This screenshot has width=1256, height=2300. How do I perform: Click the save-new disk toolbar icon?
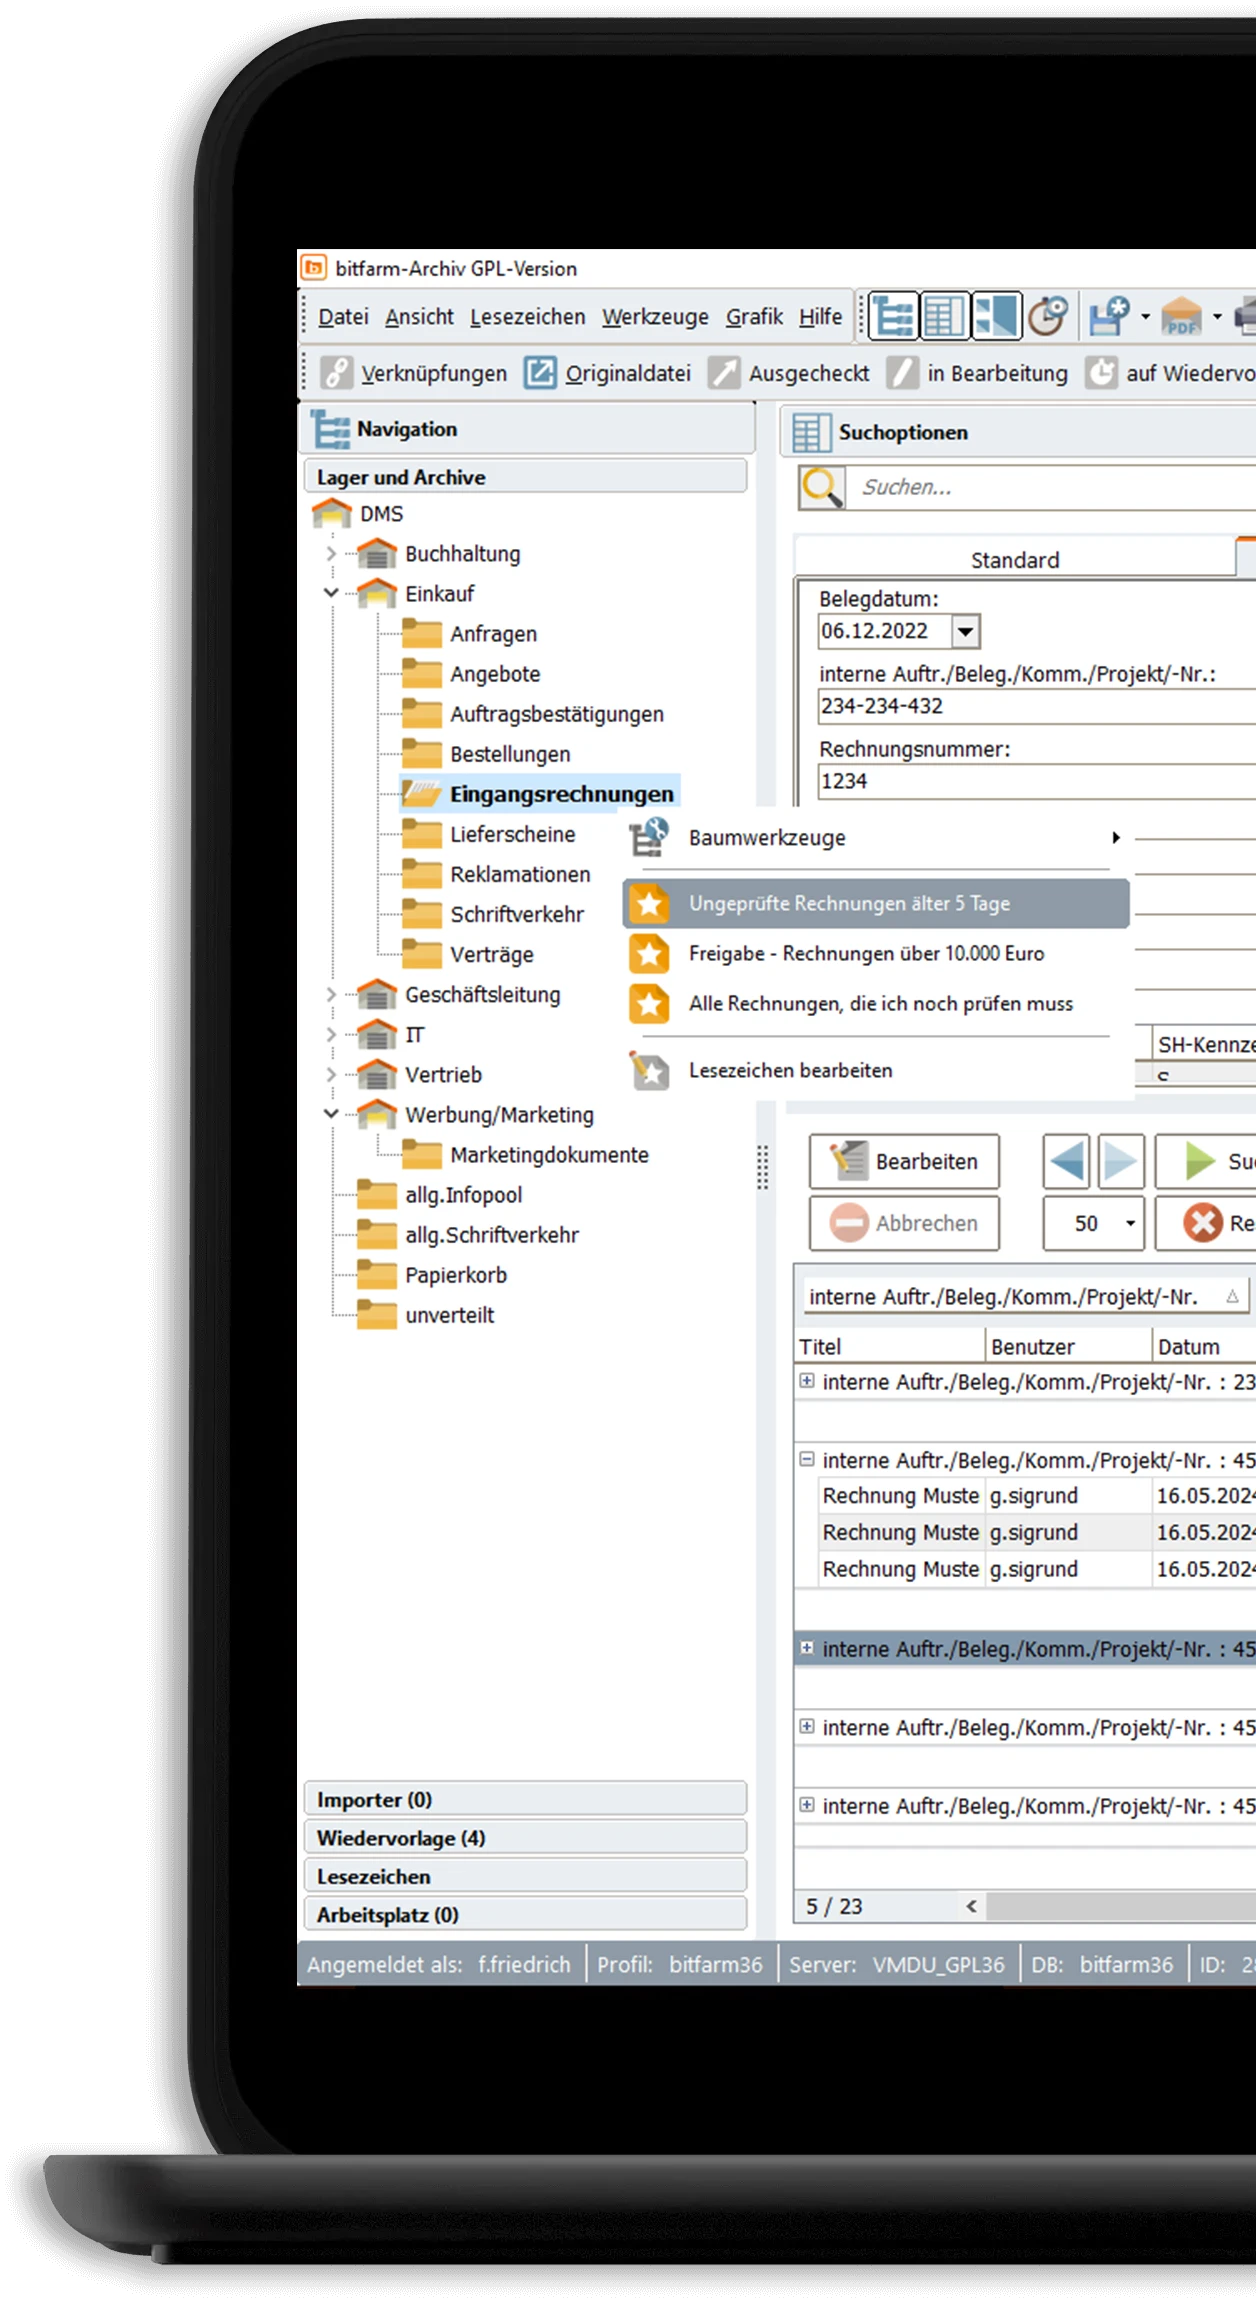1109,316
